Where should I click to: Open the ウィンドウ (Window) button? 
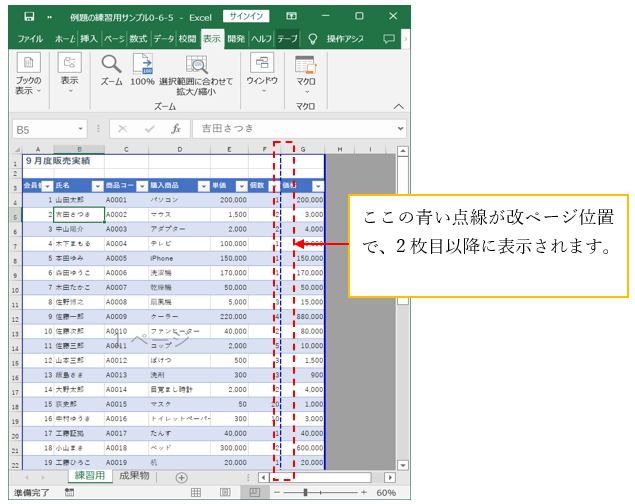coord(262,72)
